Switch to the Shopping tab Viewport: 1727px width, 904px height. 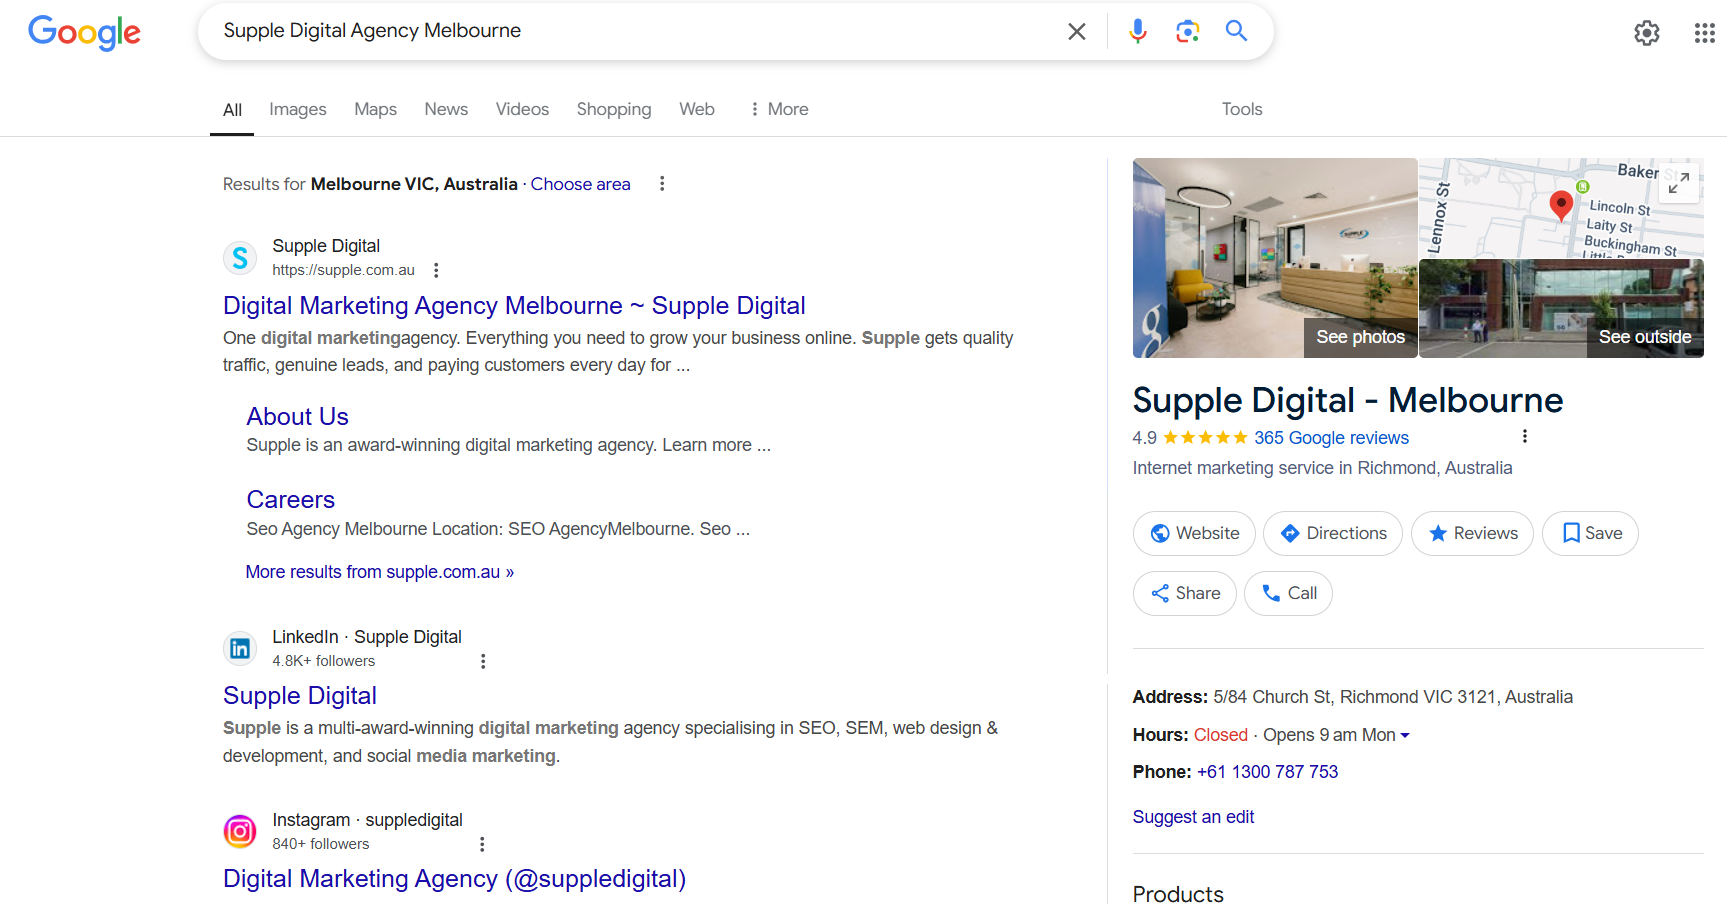pos(614,109)
